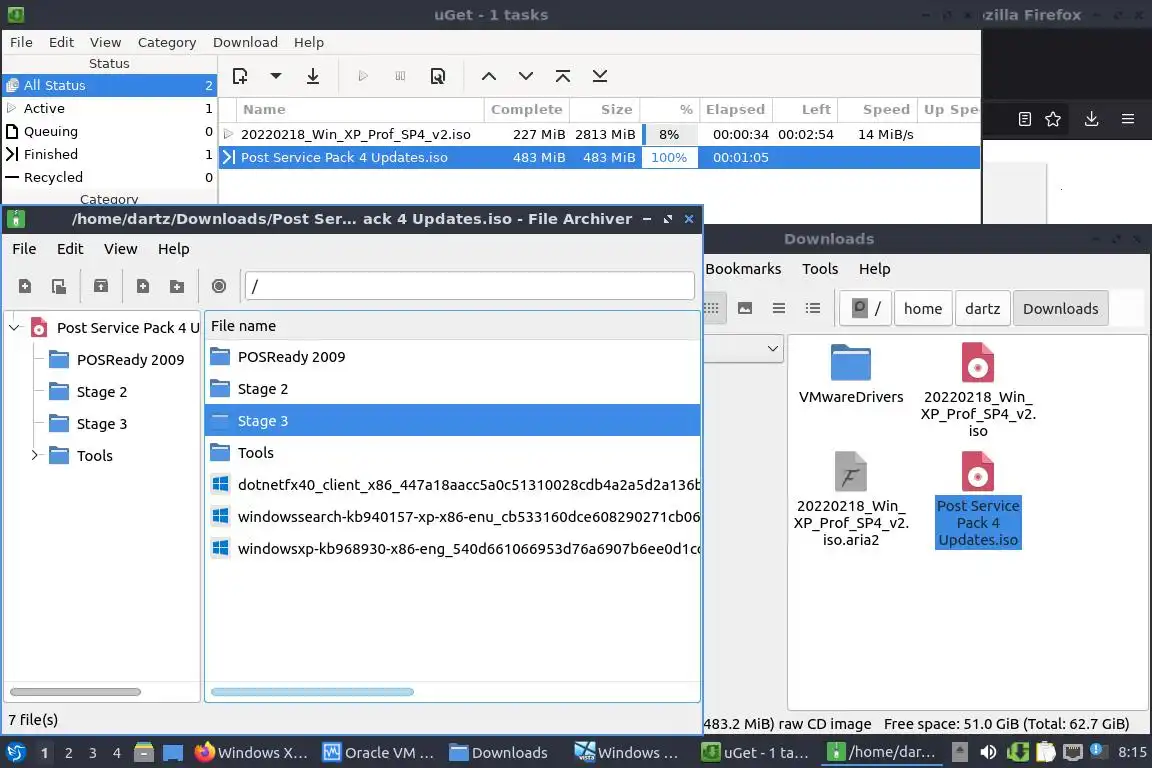
Task: Collapse Post Service Pack 4 tree root
Action: point(15,328)
